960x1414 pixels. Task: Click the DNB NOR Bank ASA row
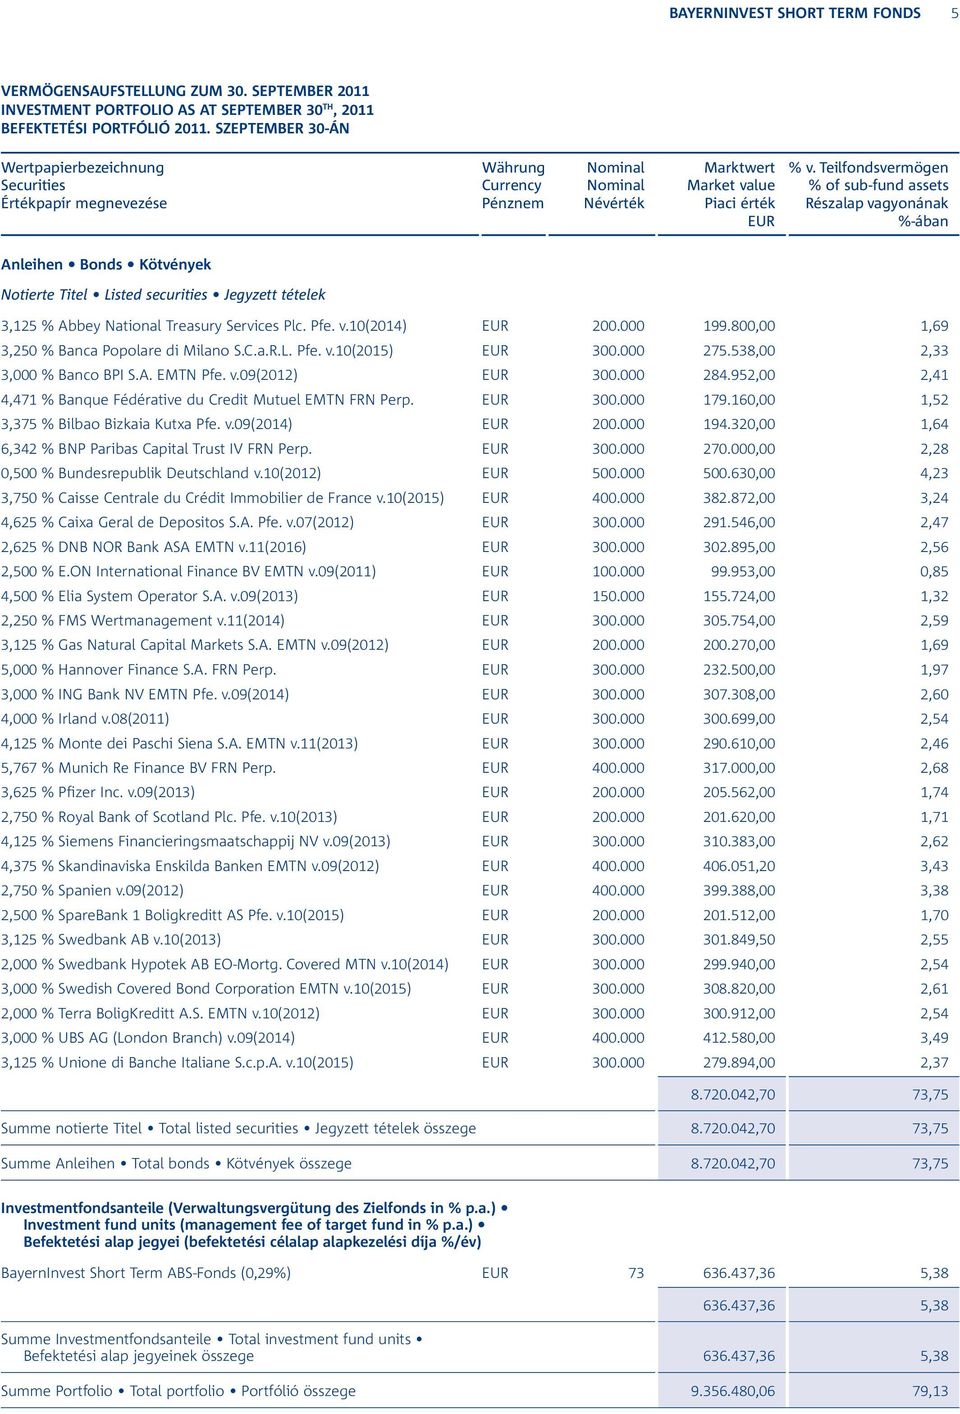point(475,547)
